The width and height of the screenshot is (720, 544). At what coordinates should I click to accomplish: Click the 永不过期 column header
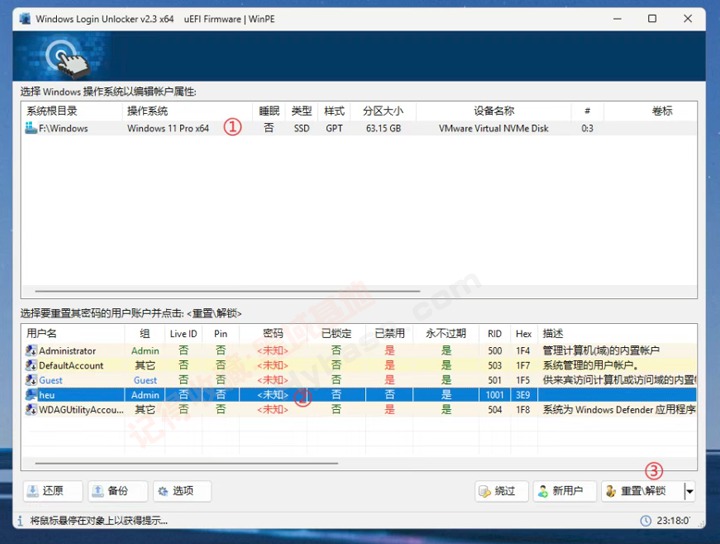(x=446, y=333)
